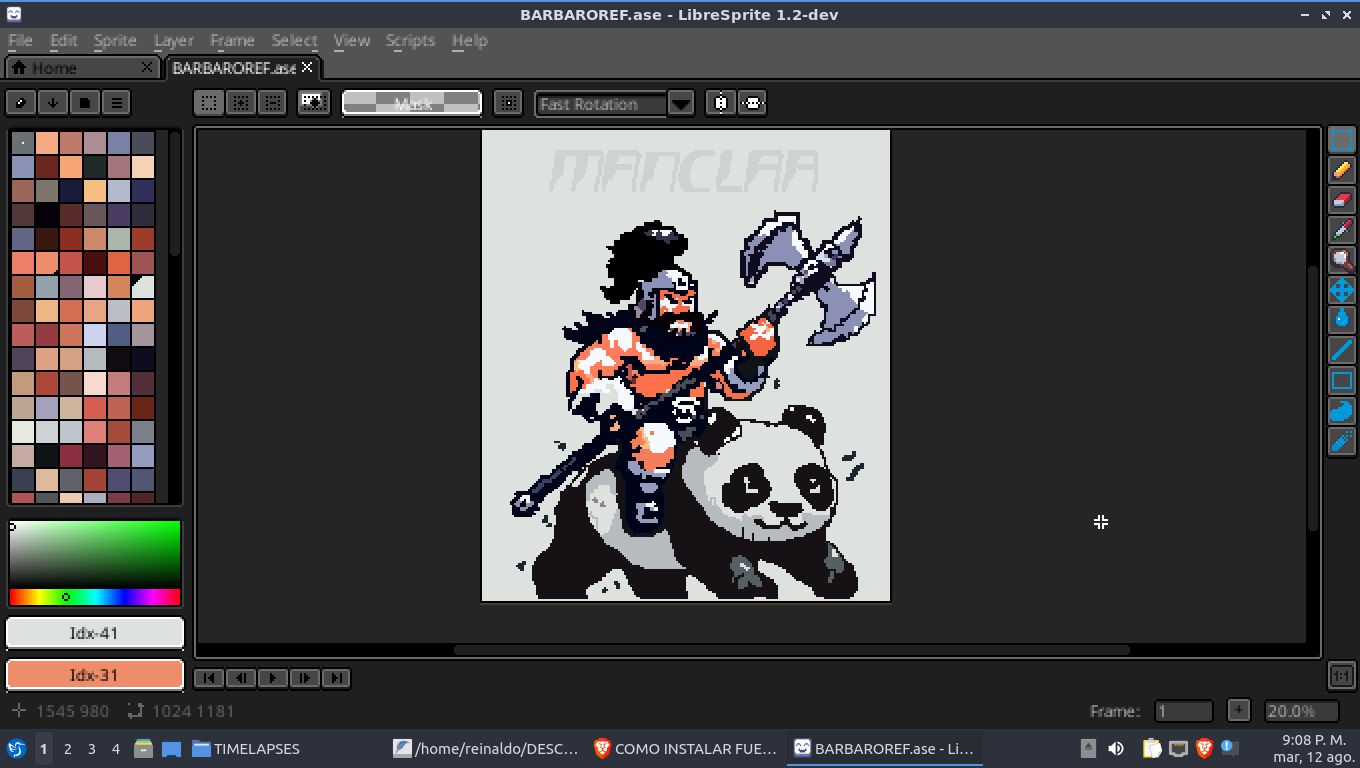
Task: Toggle replace selection mode
Action: tap(209, 102)
